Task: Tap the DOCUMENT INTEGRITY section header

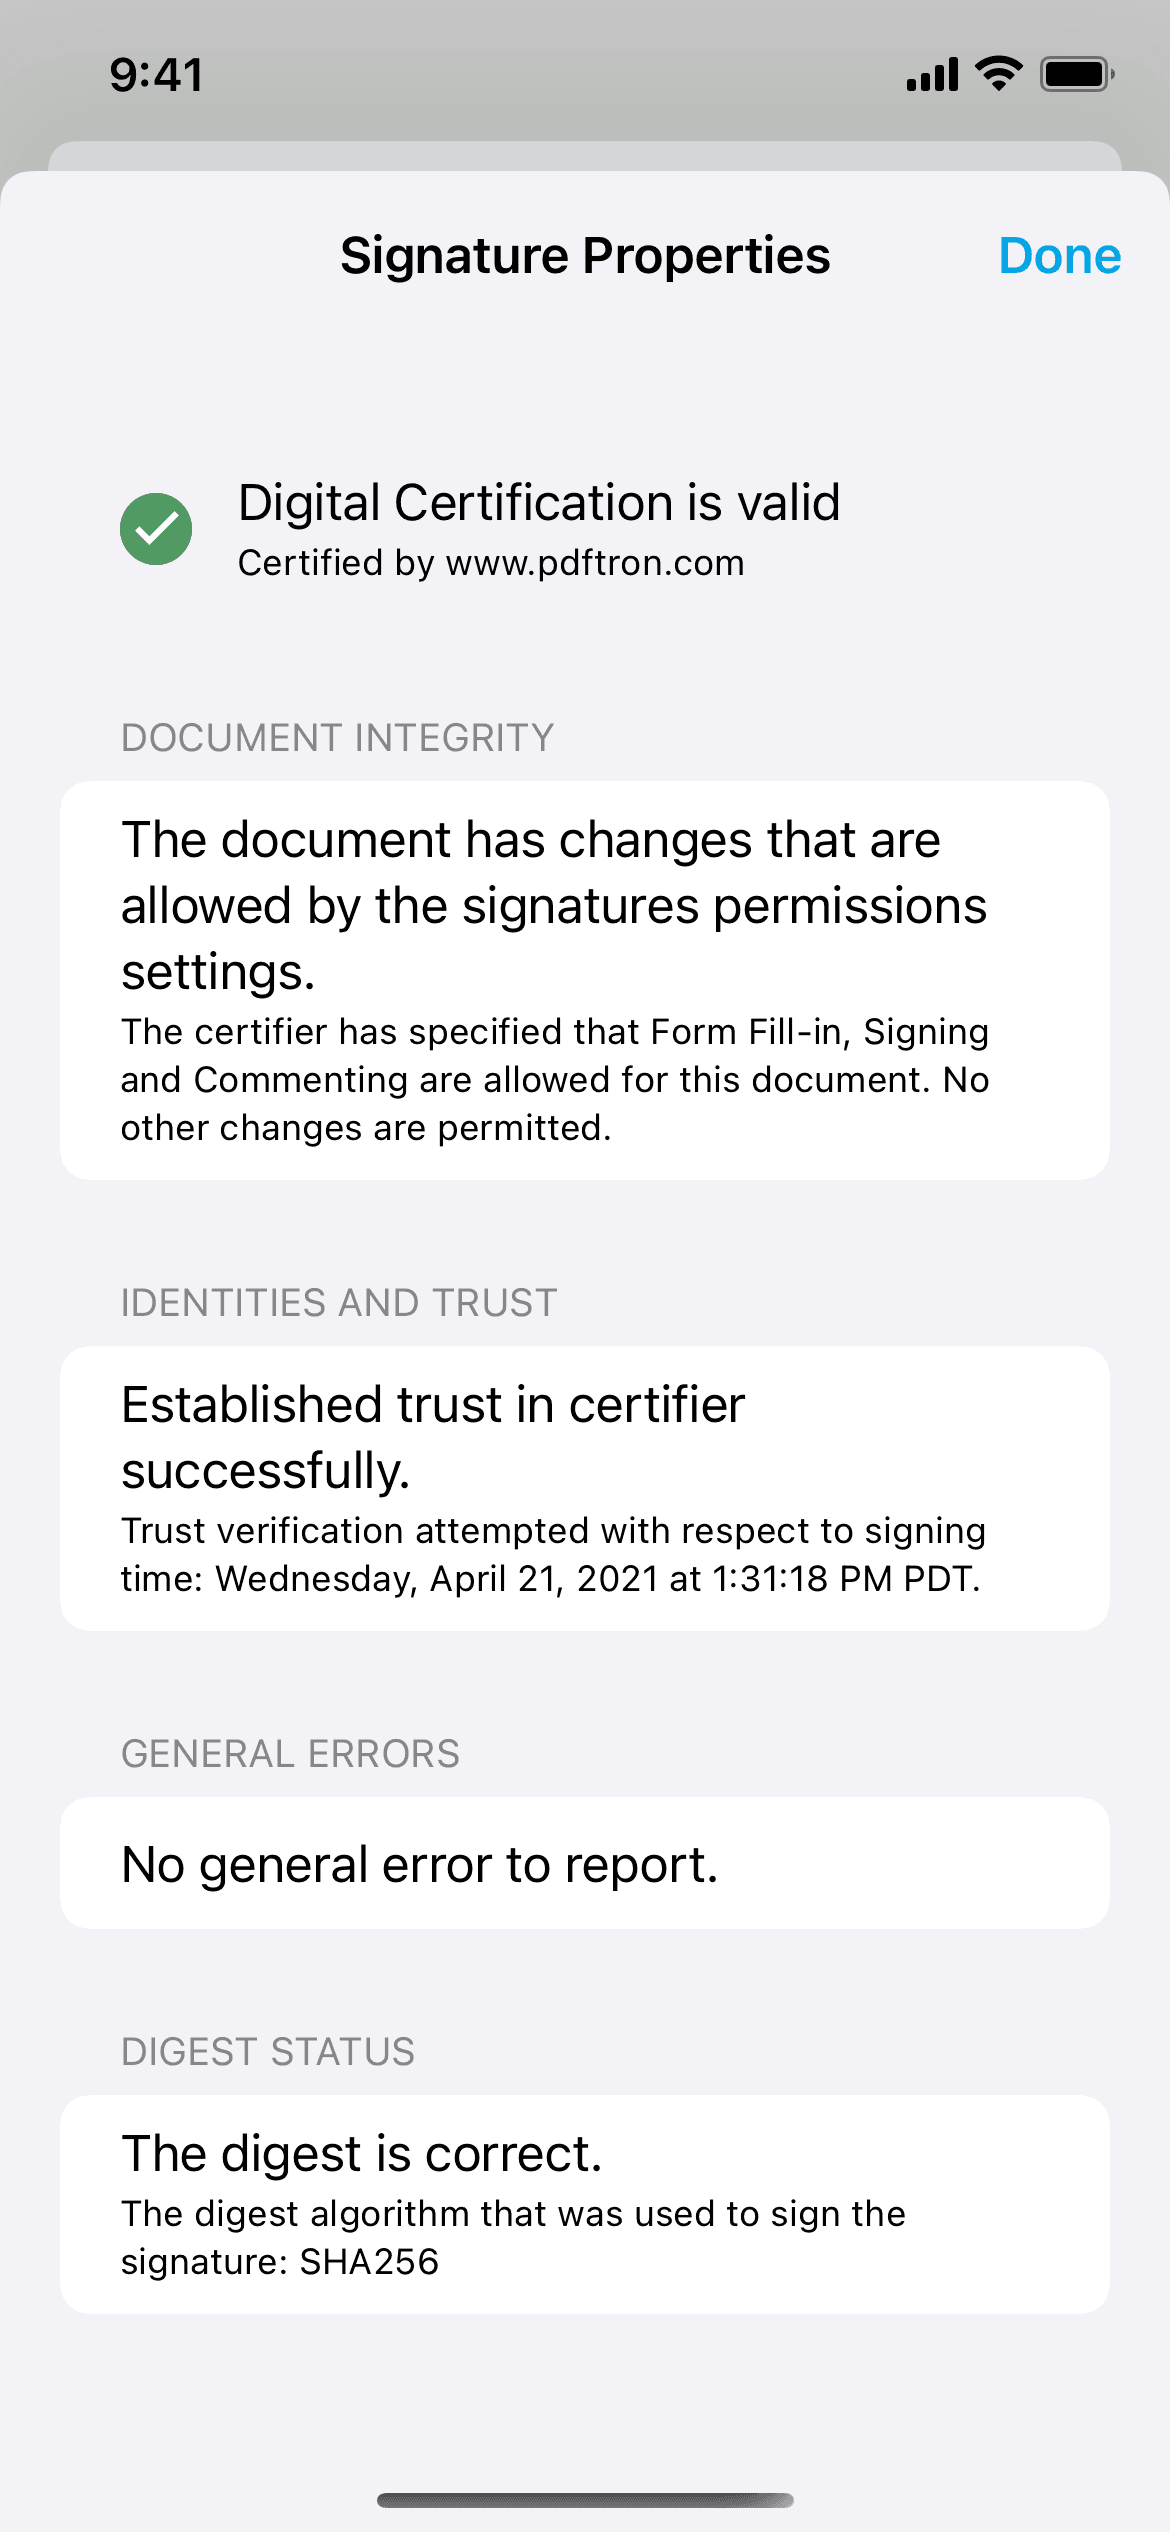Action: click(337, 738)
